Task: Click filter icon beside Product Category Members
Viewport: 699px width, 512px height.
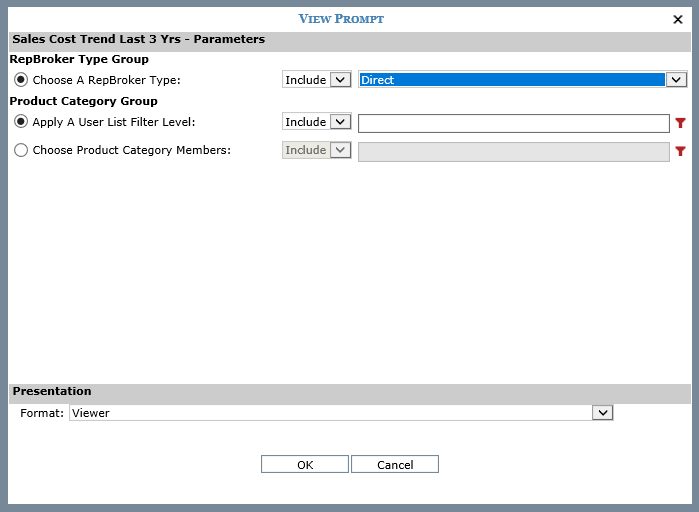Action: tap(681, 151)
